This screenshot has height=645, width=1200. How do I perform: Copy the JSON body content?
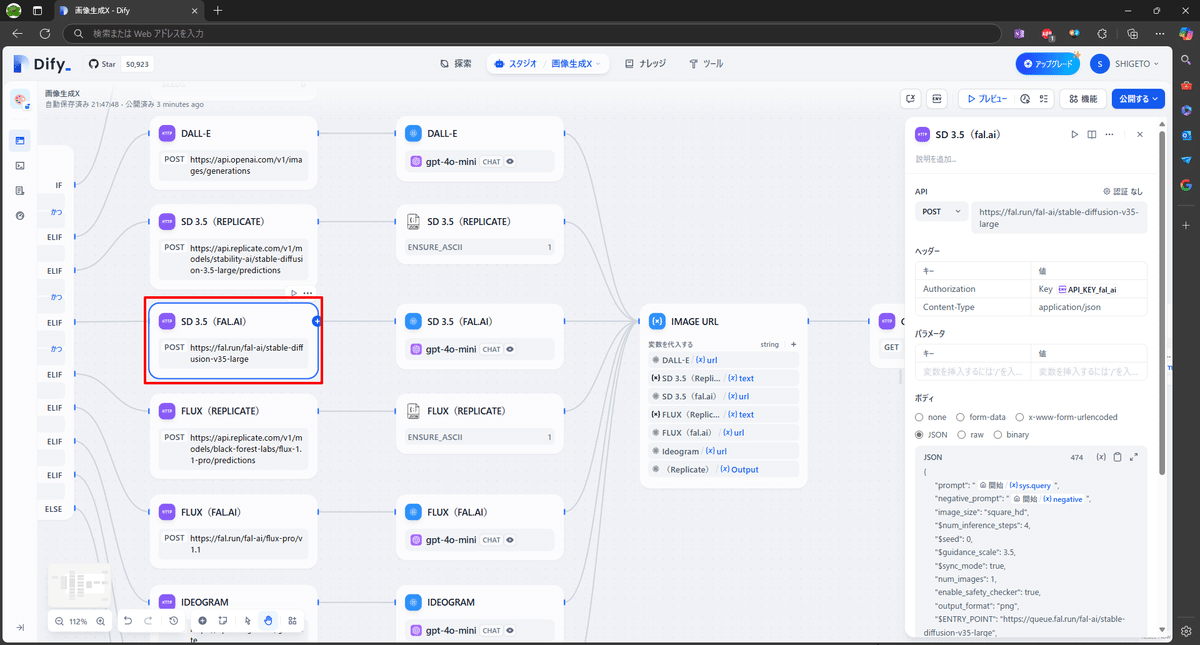pyautogui.click(x=1117, y=457)
